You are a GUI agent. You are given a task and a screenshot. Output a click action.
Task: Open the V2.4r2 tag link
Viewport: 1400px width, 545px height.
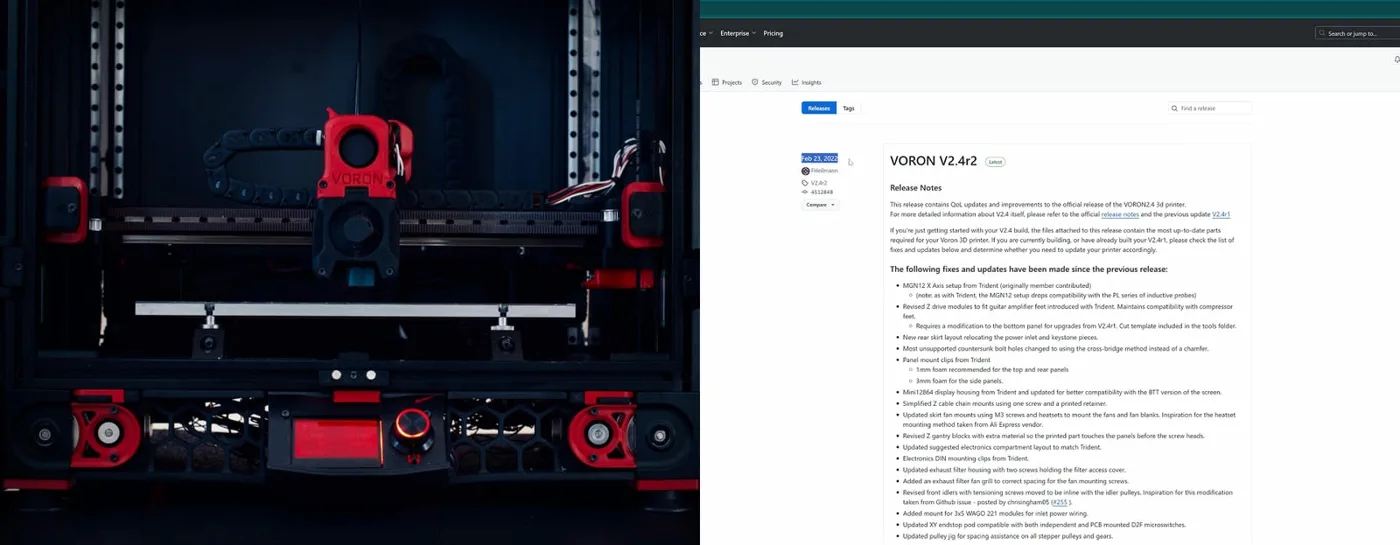coord(819,183)
